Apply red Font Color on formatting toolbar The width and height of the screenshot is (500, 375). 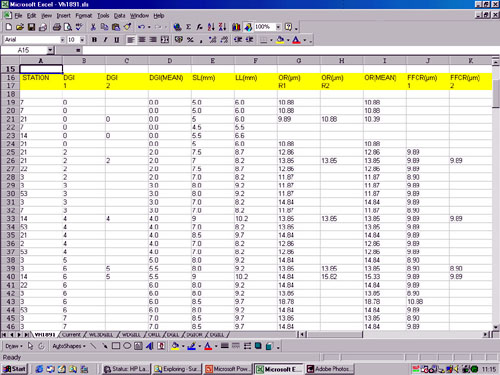point(296,40)
